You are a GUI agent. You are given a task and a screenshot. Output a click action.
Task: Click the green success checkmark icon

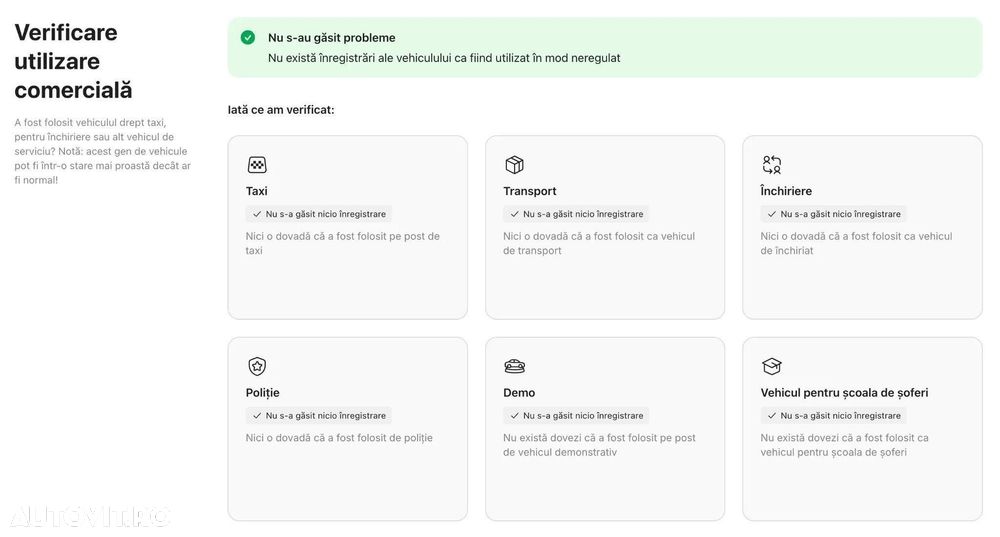pos(248,38)
